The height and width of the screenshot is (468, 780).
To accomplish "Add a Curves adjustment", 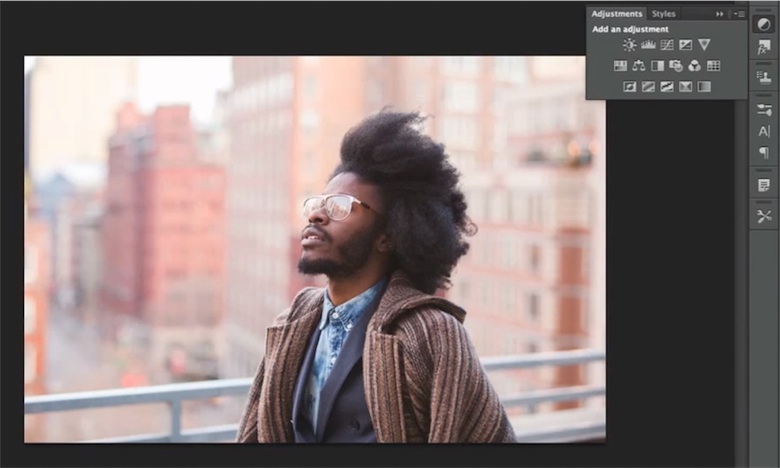I will pos(667,45).
